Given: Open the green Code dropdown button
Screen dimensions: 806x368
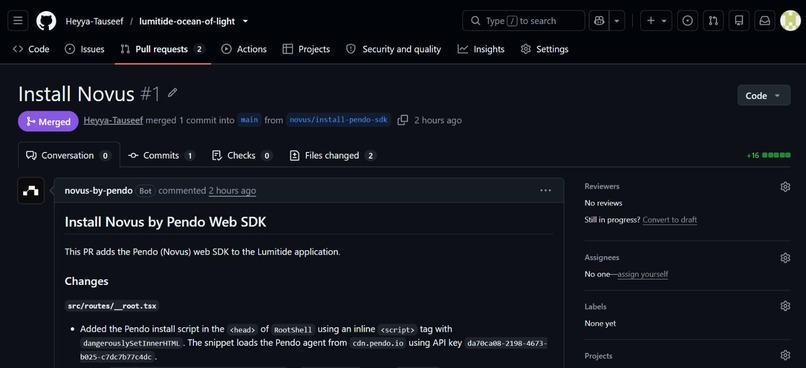Looking at the screenshot, I should (764, 96).
